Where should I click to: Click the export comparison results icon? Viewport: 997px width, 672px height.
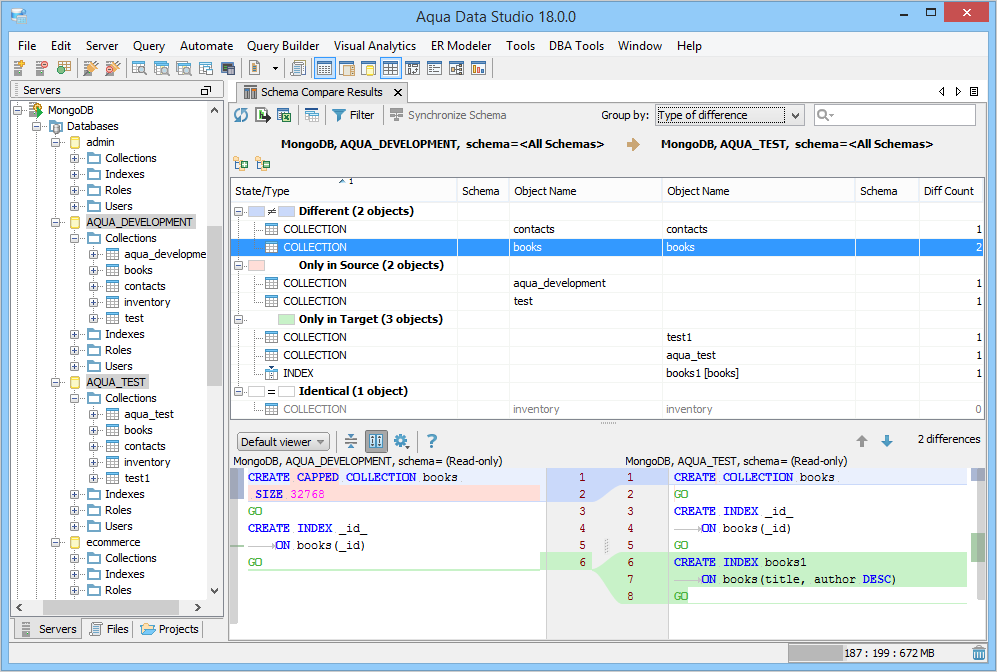pos(263,115)
